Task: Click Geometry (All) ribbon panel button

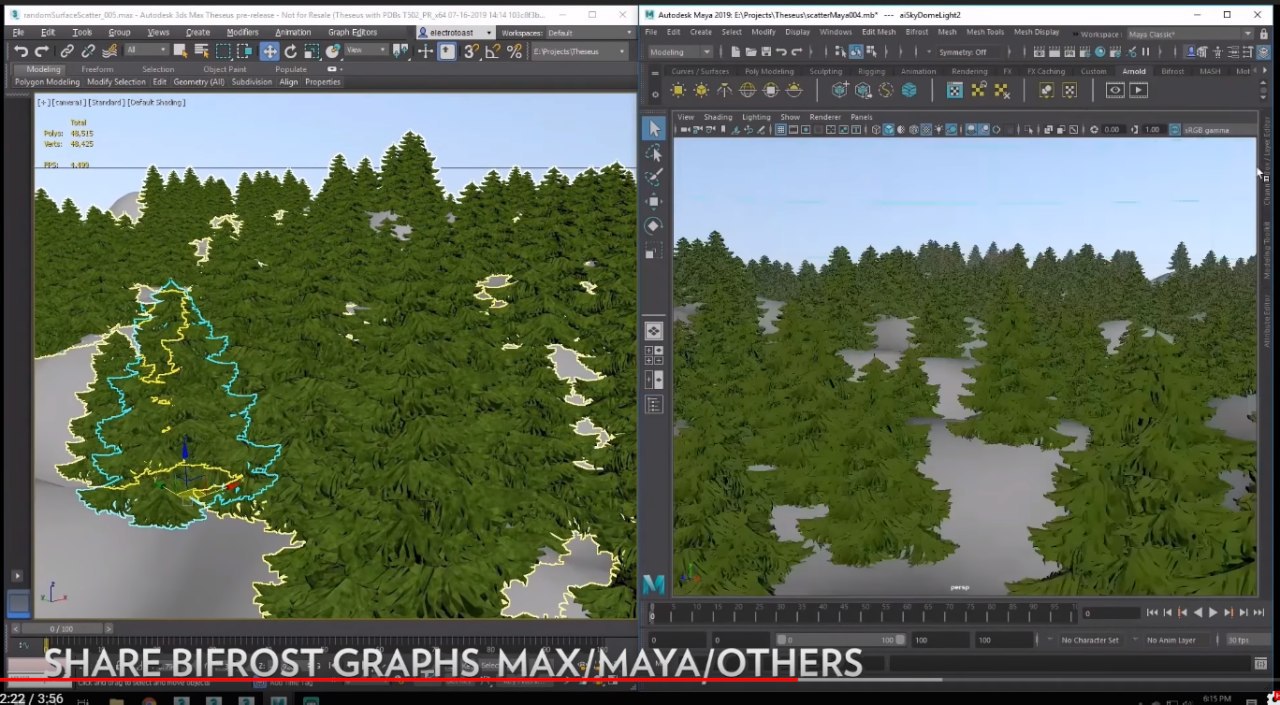Action: [198, 82]
